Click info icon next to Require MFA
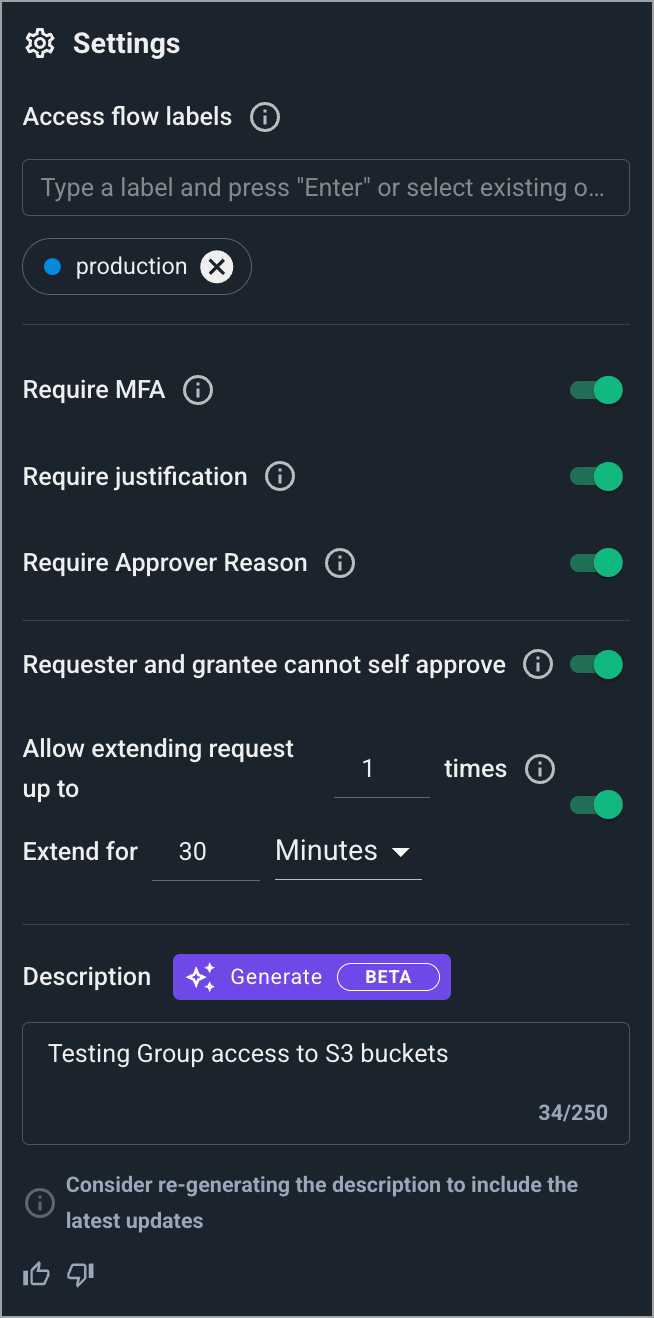654x1318 pixels. (x=198, y=390)
